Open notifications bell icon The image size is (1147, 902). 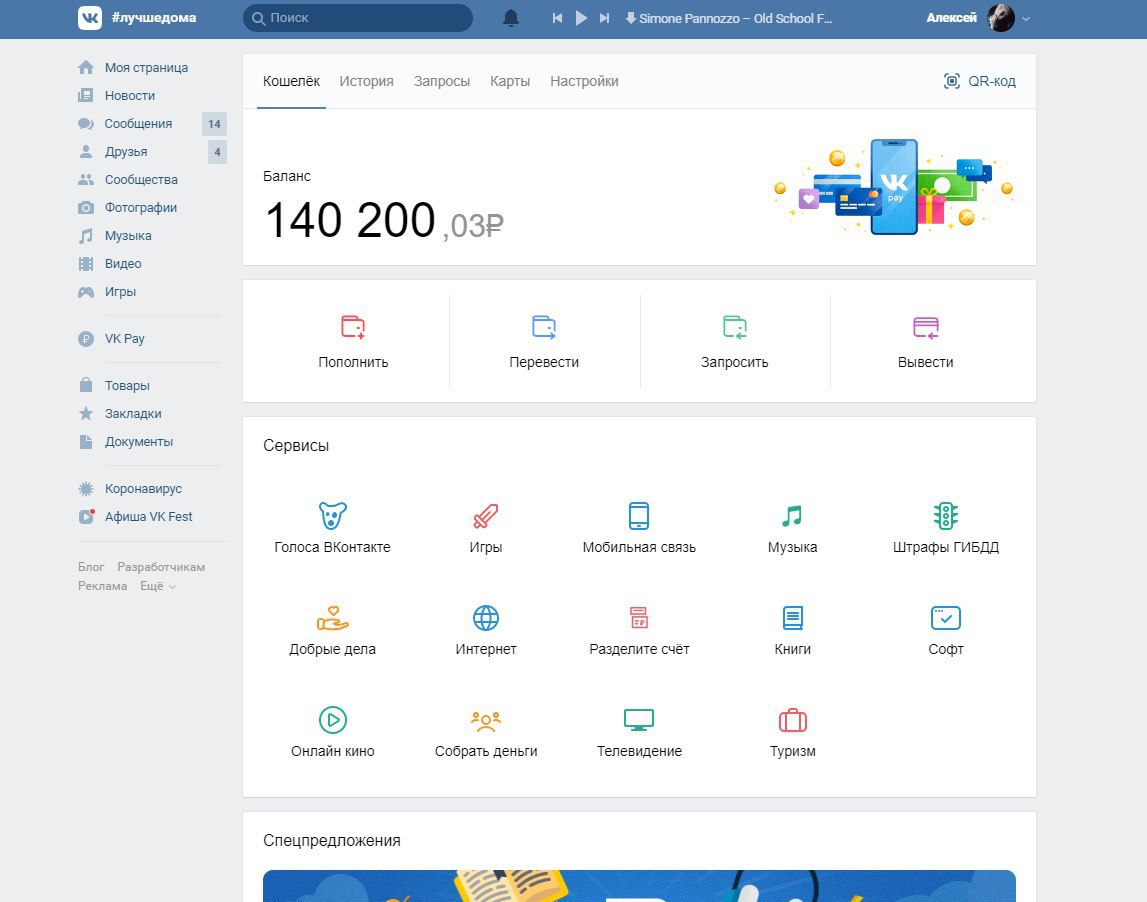511,18
